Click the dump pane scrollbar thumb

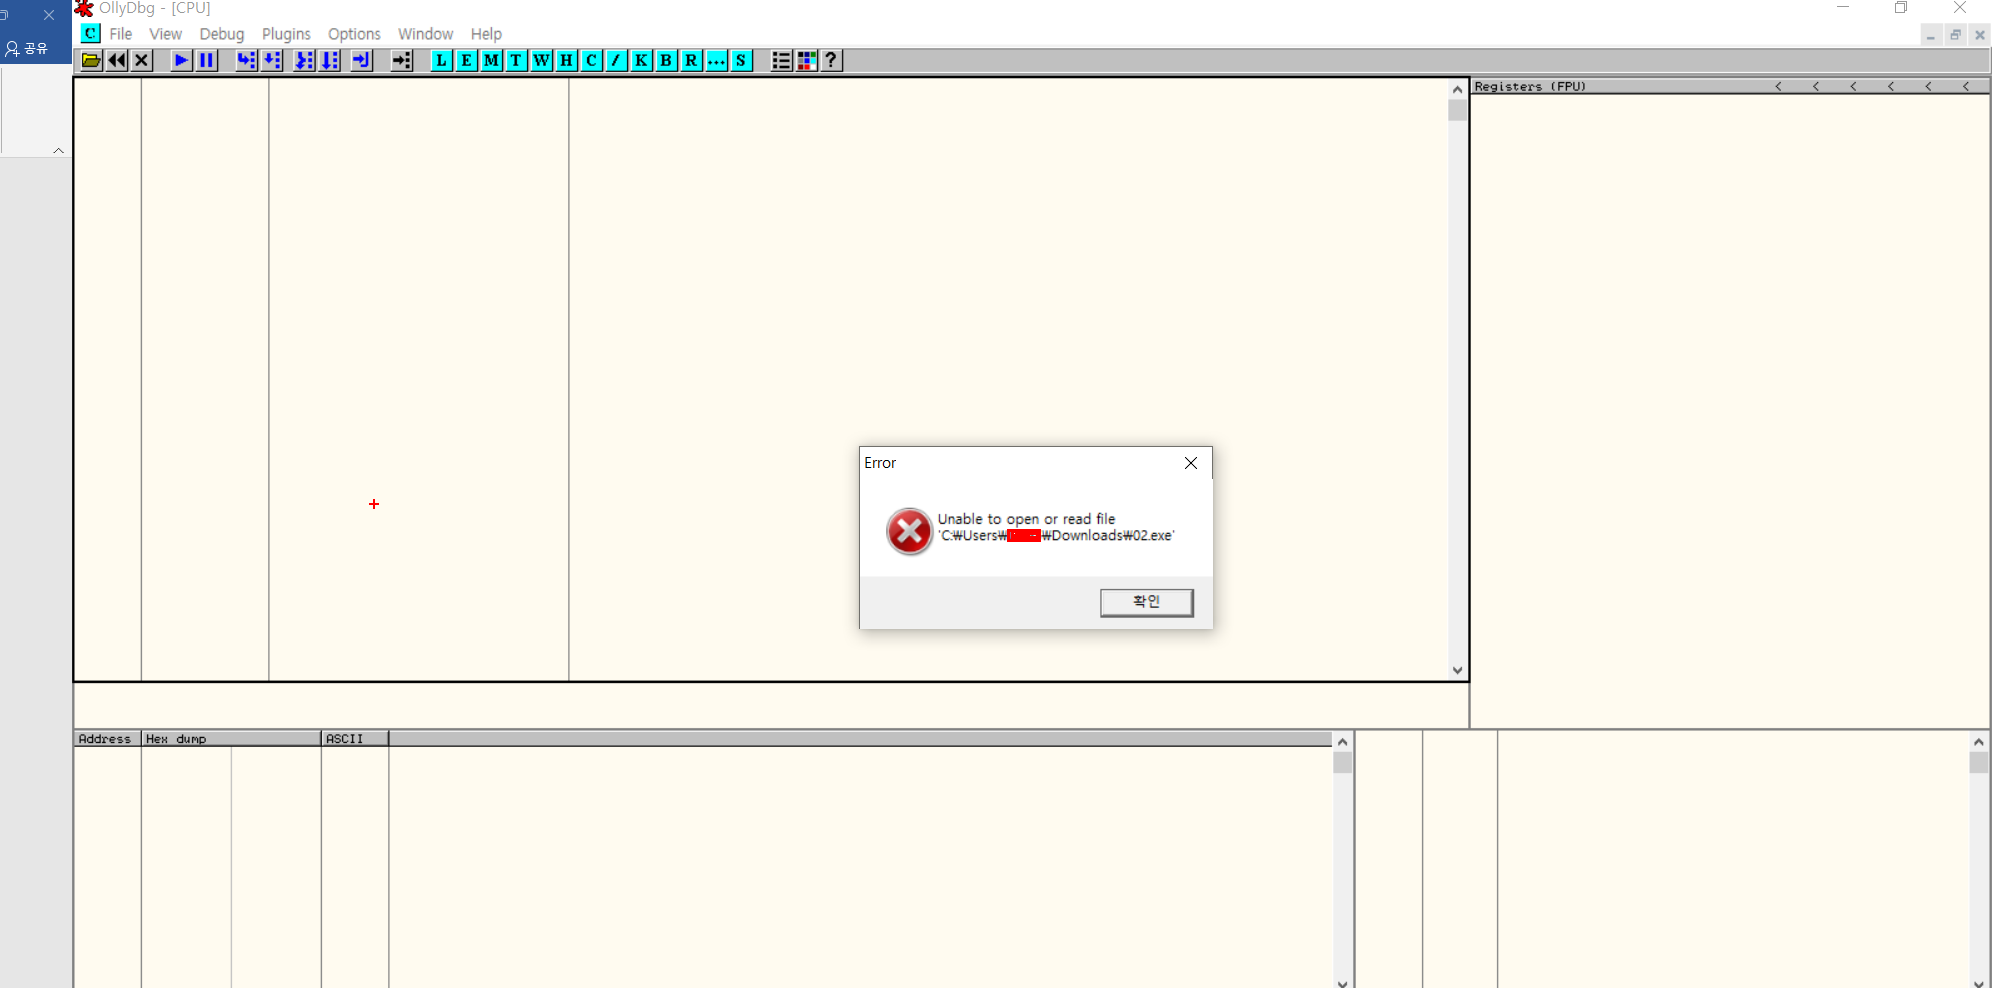click(x=1343, y=762)
